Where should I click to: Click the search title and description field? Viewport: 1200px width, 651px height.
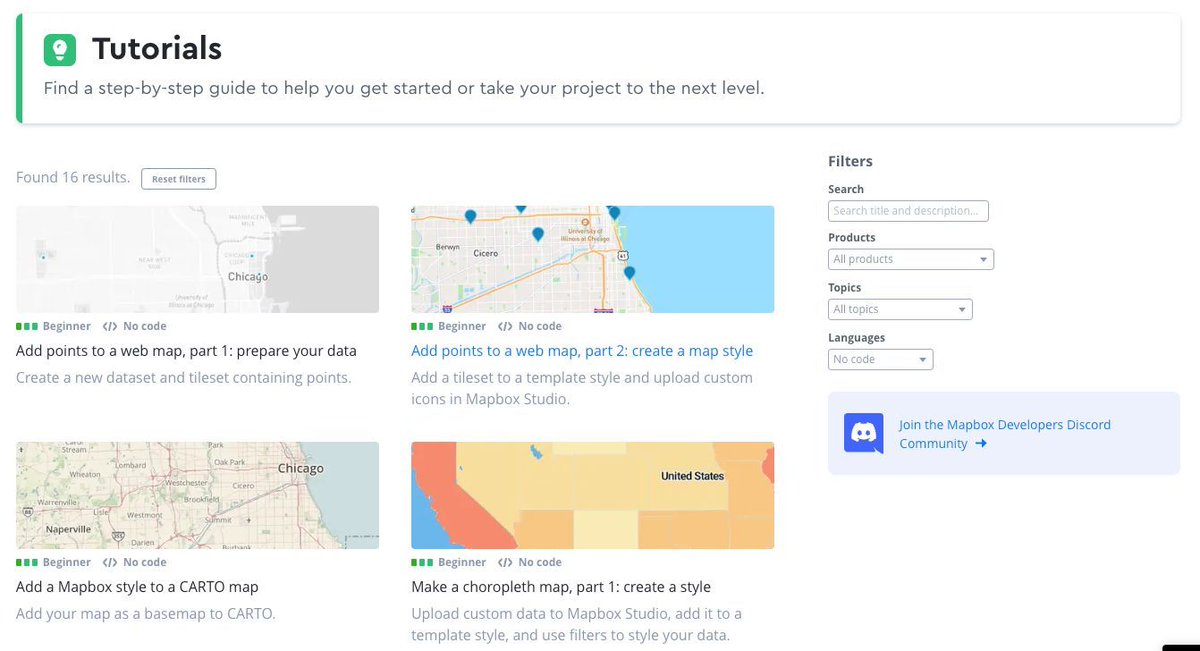click(x=908, y=210)
